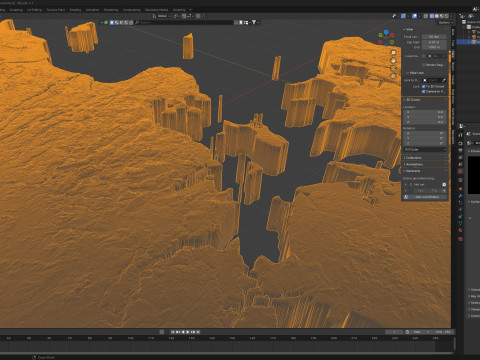Jump to the timeline end frame
Image resolution: width=480 pixels, height=360 pixels.
(198, 332)
